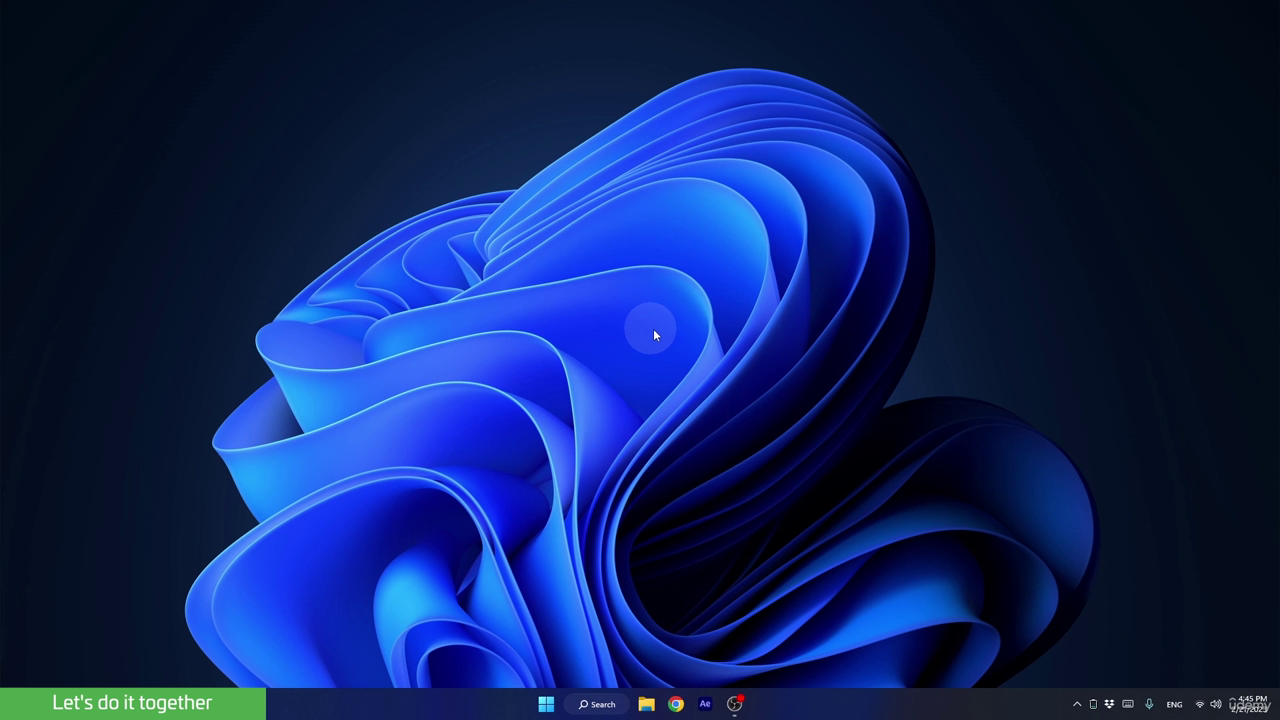Launch Google Chrome from the taskbar
The width and height of the screenshot is (1280, 720).
[676, 704]
